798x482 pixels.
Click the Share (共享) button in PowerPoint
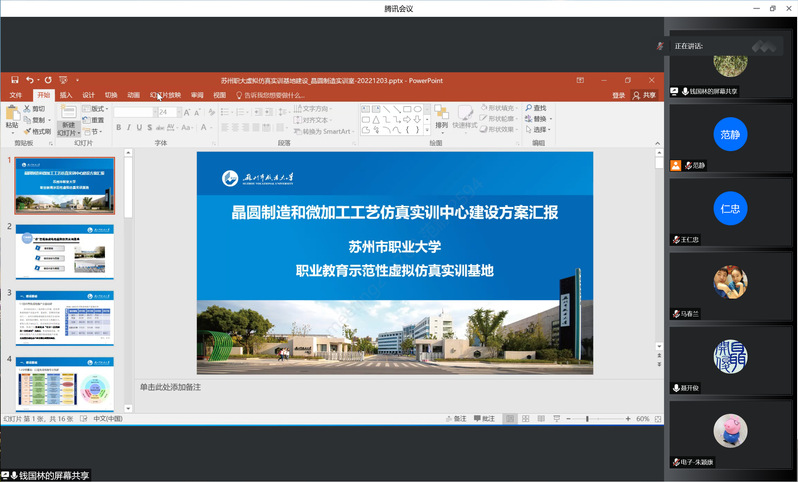(644, 95)
